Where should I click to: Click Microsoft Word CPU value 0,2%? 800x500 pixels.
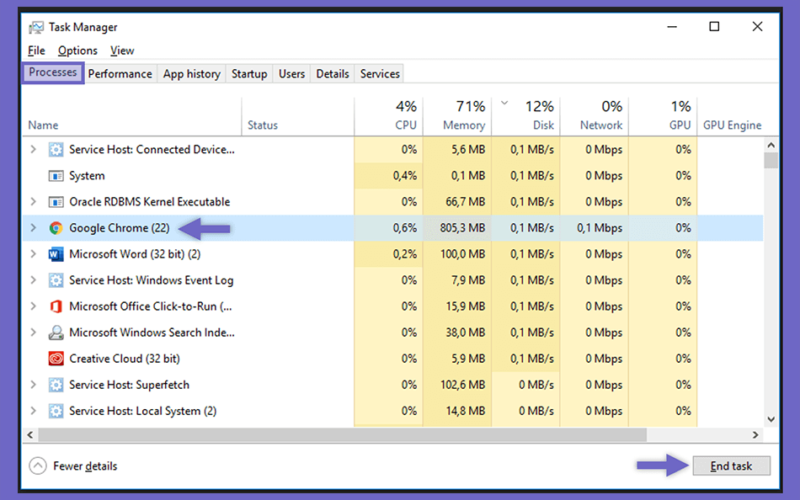405,254
